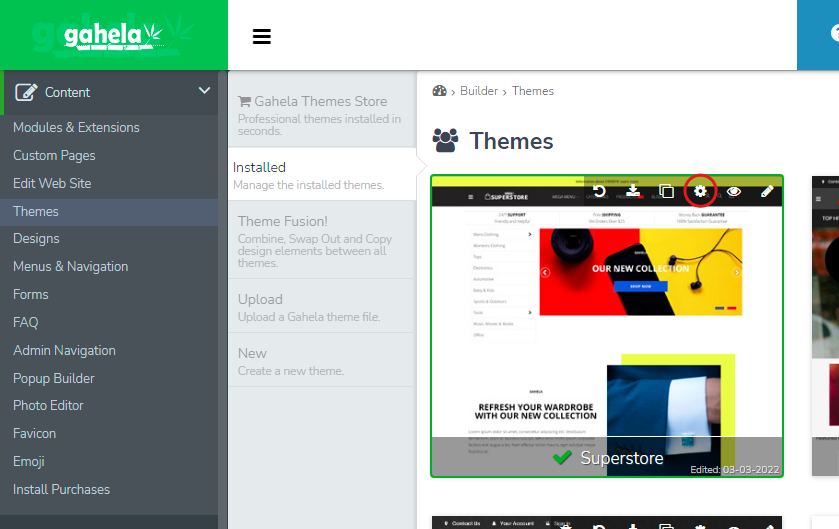Select the Superstore theme thumbnail
This screenshot has height=529, width=839.
pos(607,326)
